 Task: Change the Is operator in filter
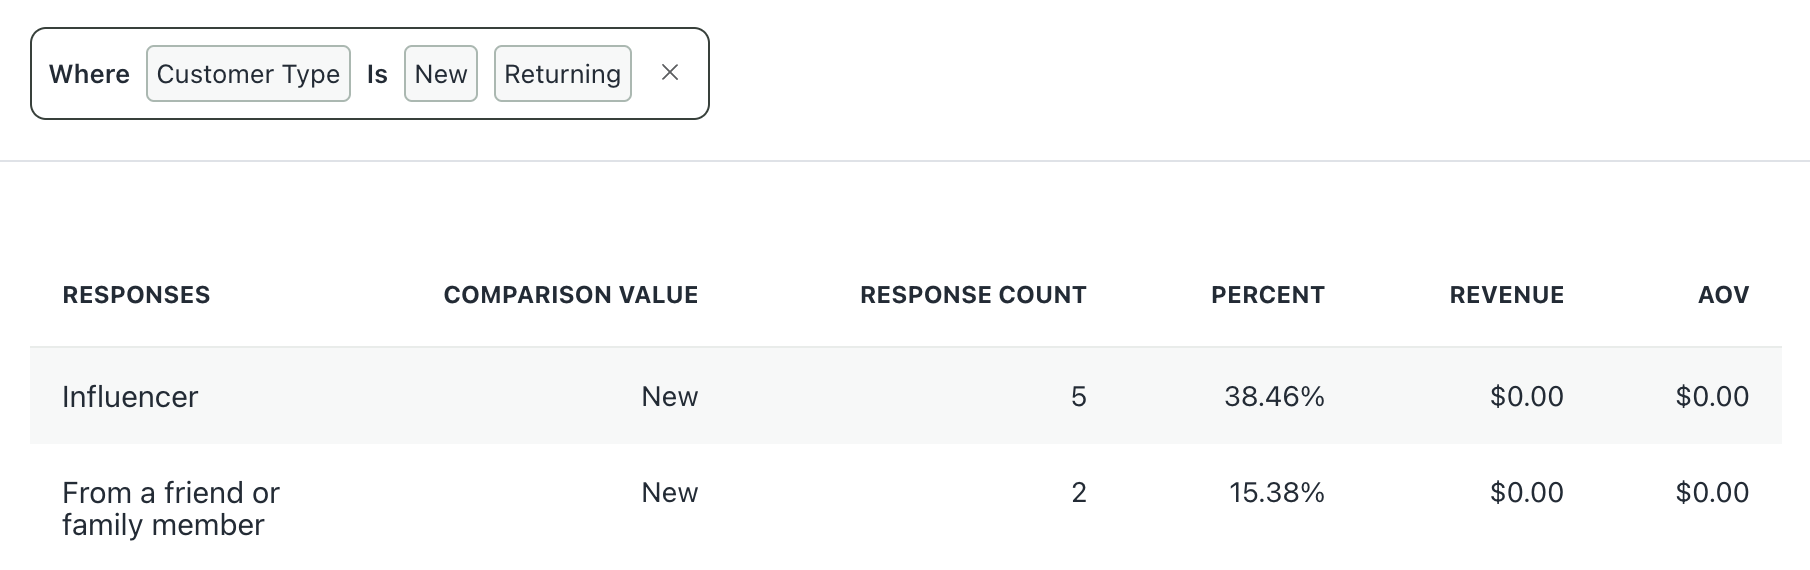(377, 74)
